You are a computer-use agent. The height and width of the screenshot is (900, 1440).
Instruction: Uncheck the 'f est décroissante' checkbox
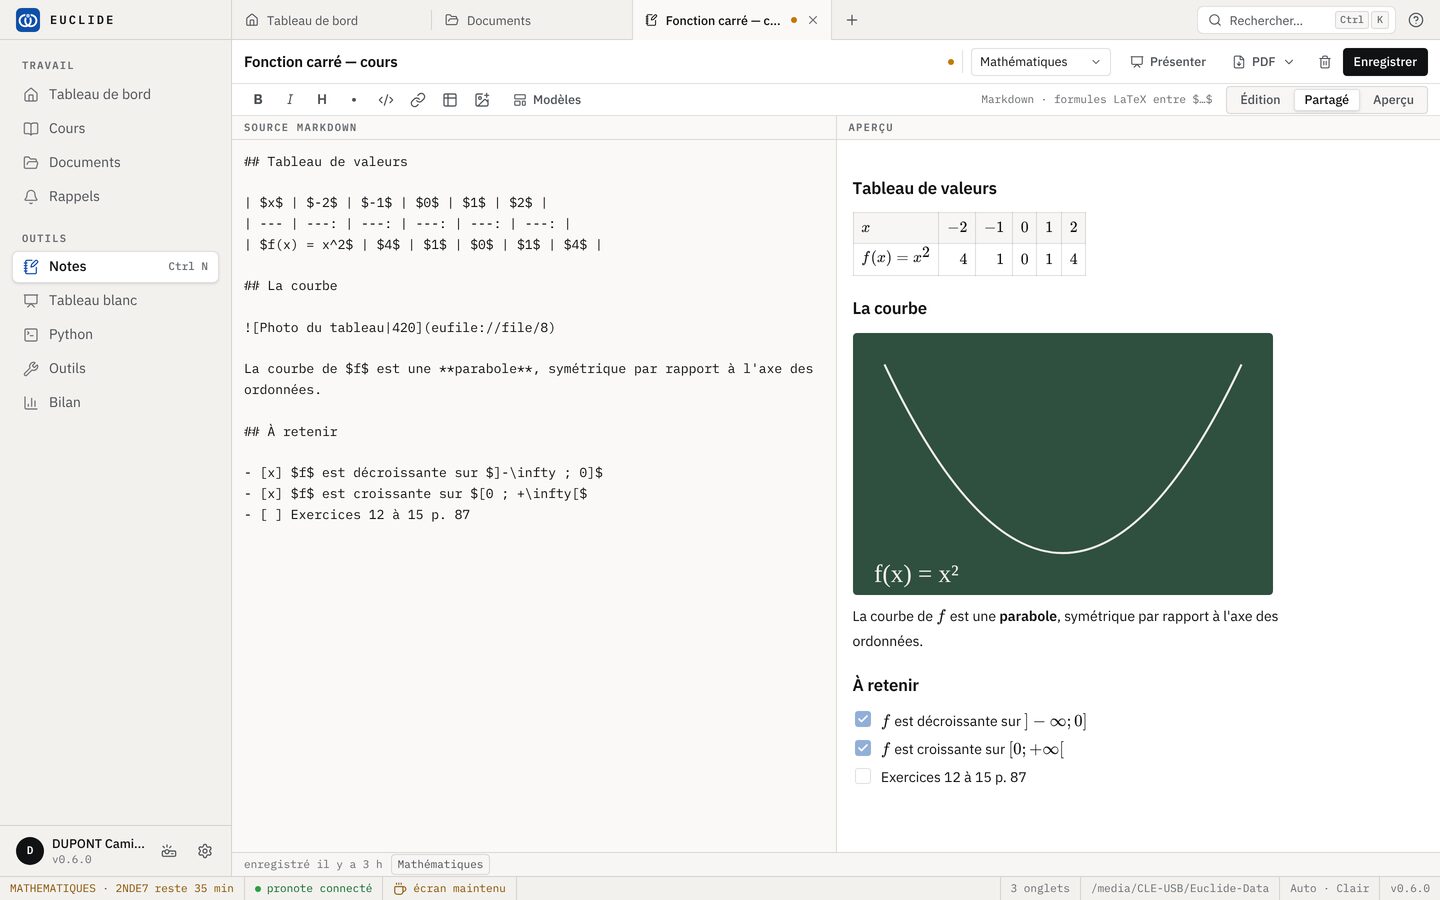863,719
